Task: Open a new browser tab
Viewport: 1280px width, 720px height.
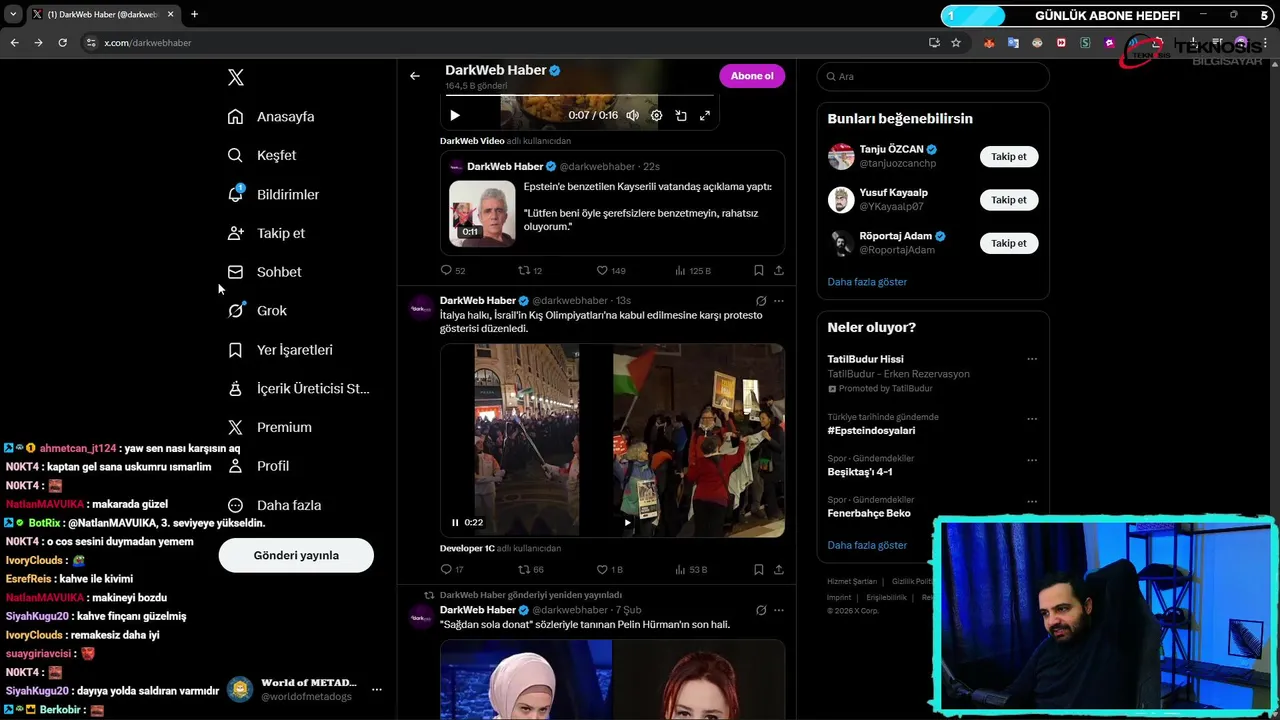Action: point(194,14)
